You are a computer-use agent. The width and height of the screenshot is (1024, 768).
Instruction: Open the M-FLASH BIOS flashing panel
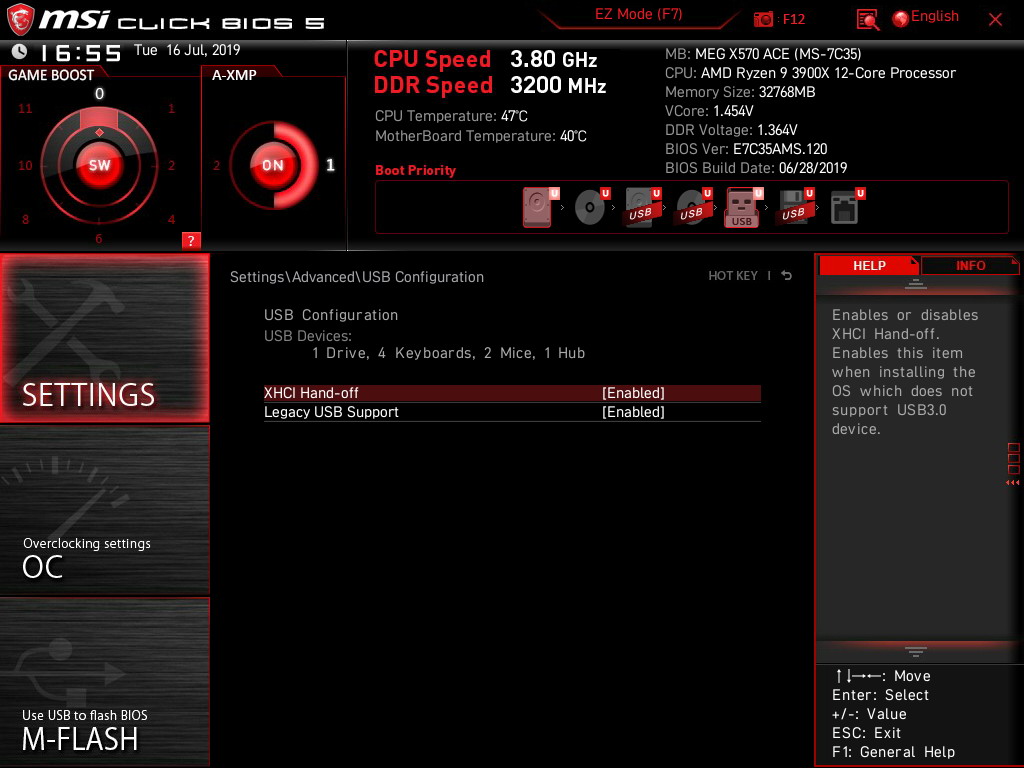(104, 681)
